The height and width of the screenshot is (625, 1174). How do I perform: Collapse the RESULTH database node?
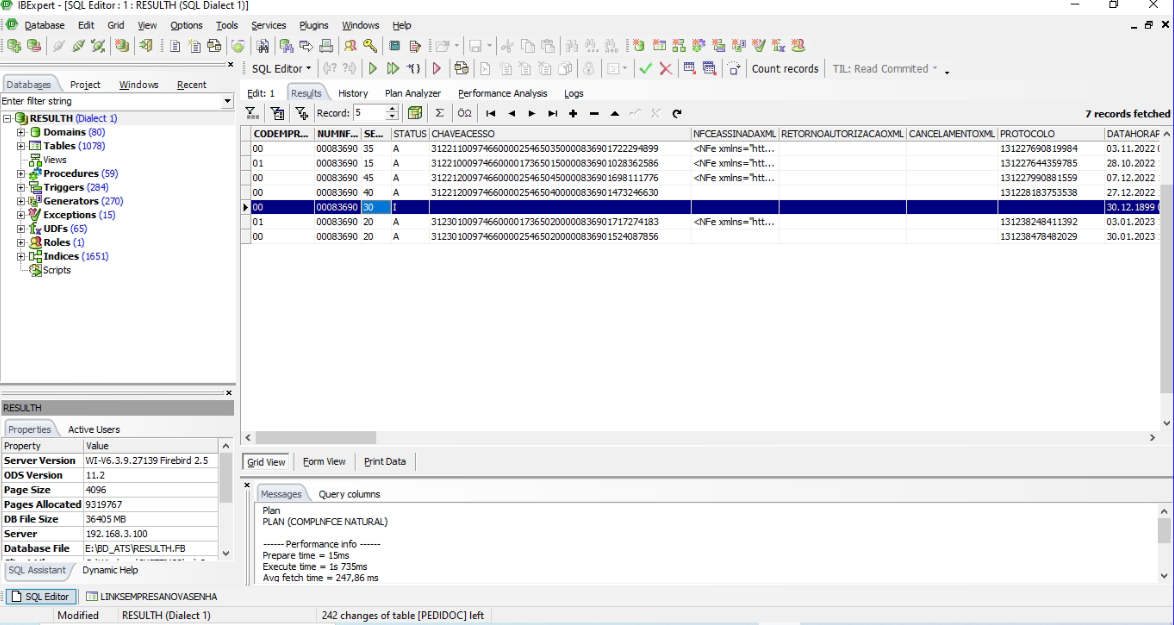coord(7,118)
